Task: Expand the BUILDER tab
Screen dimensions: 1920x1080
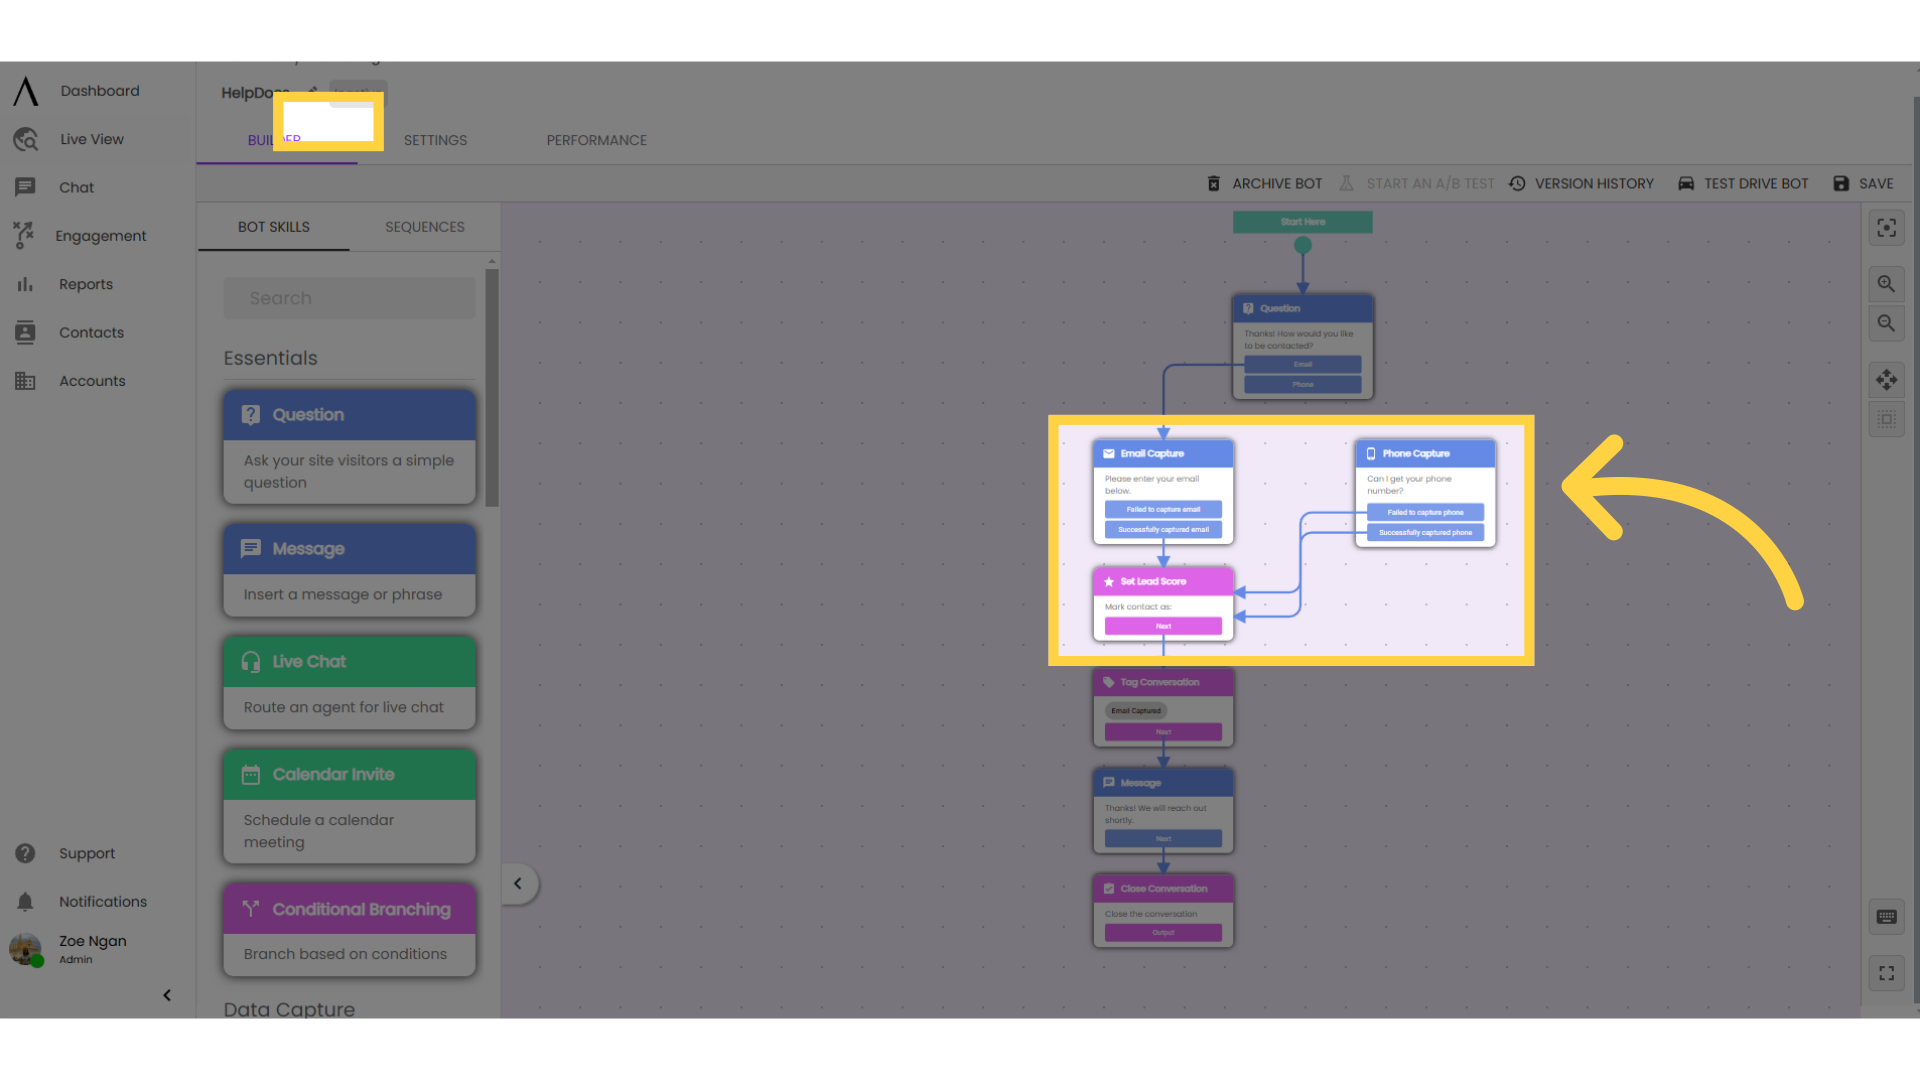Action: pyautogui.click(x=277, y=140)
